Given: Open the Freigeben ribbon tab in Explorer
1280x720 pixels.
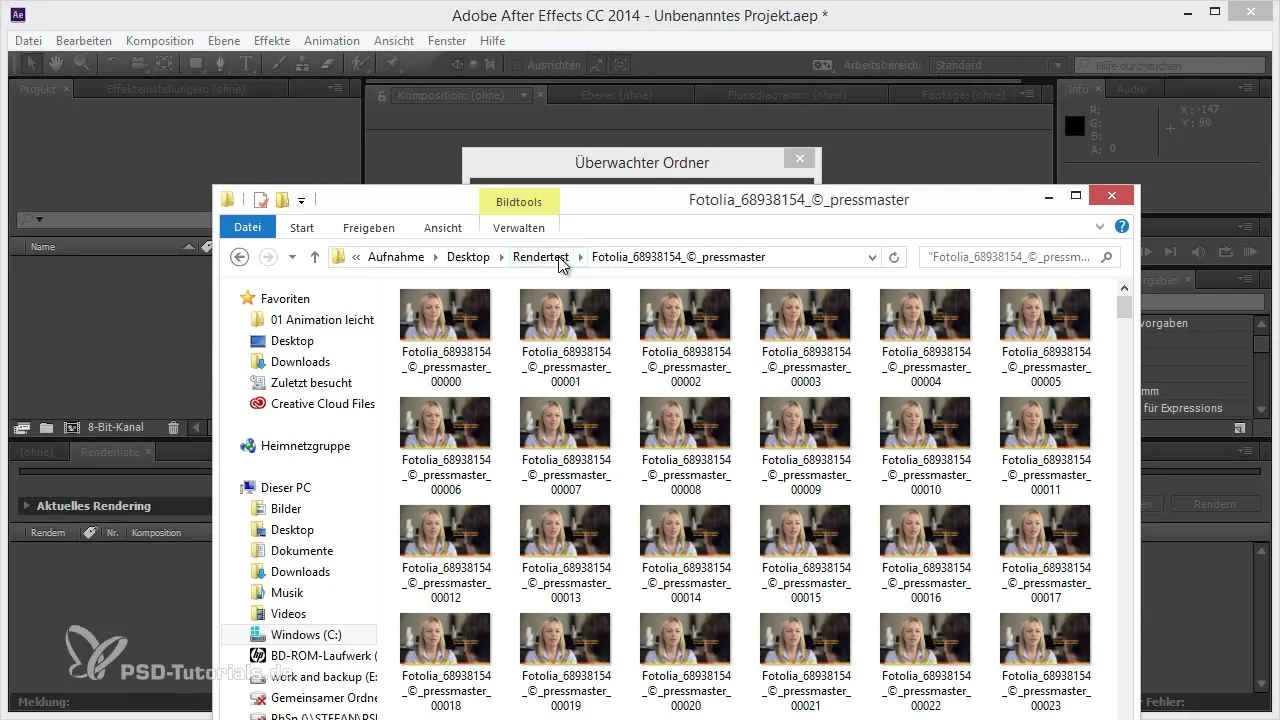Looking at the screenshot, I should 368,228.
